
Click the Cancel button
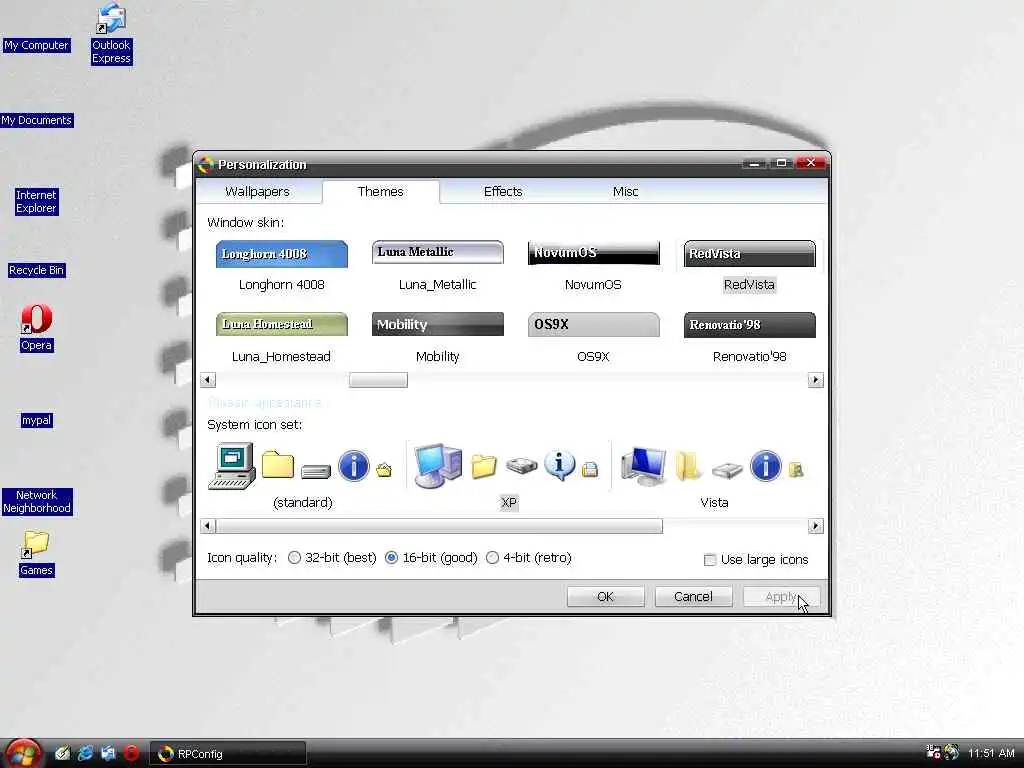[693, 596]
